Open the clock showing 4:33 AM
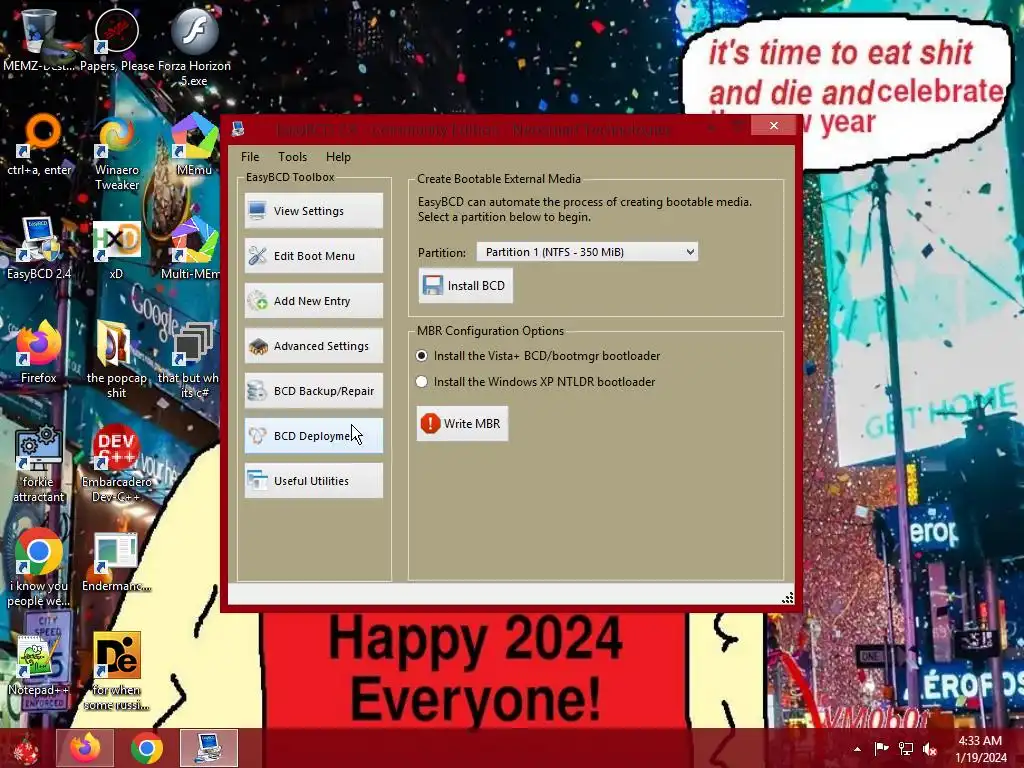Screen dimensions: 1024x768 980,749
